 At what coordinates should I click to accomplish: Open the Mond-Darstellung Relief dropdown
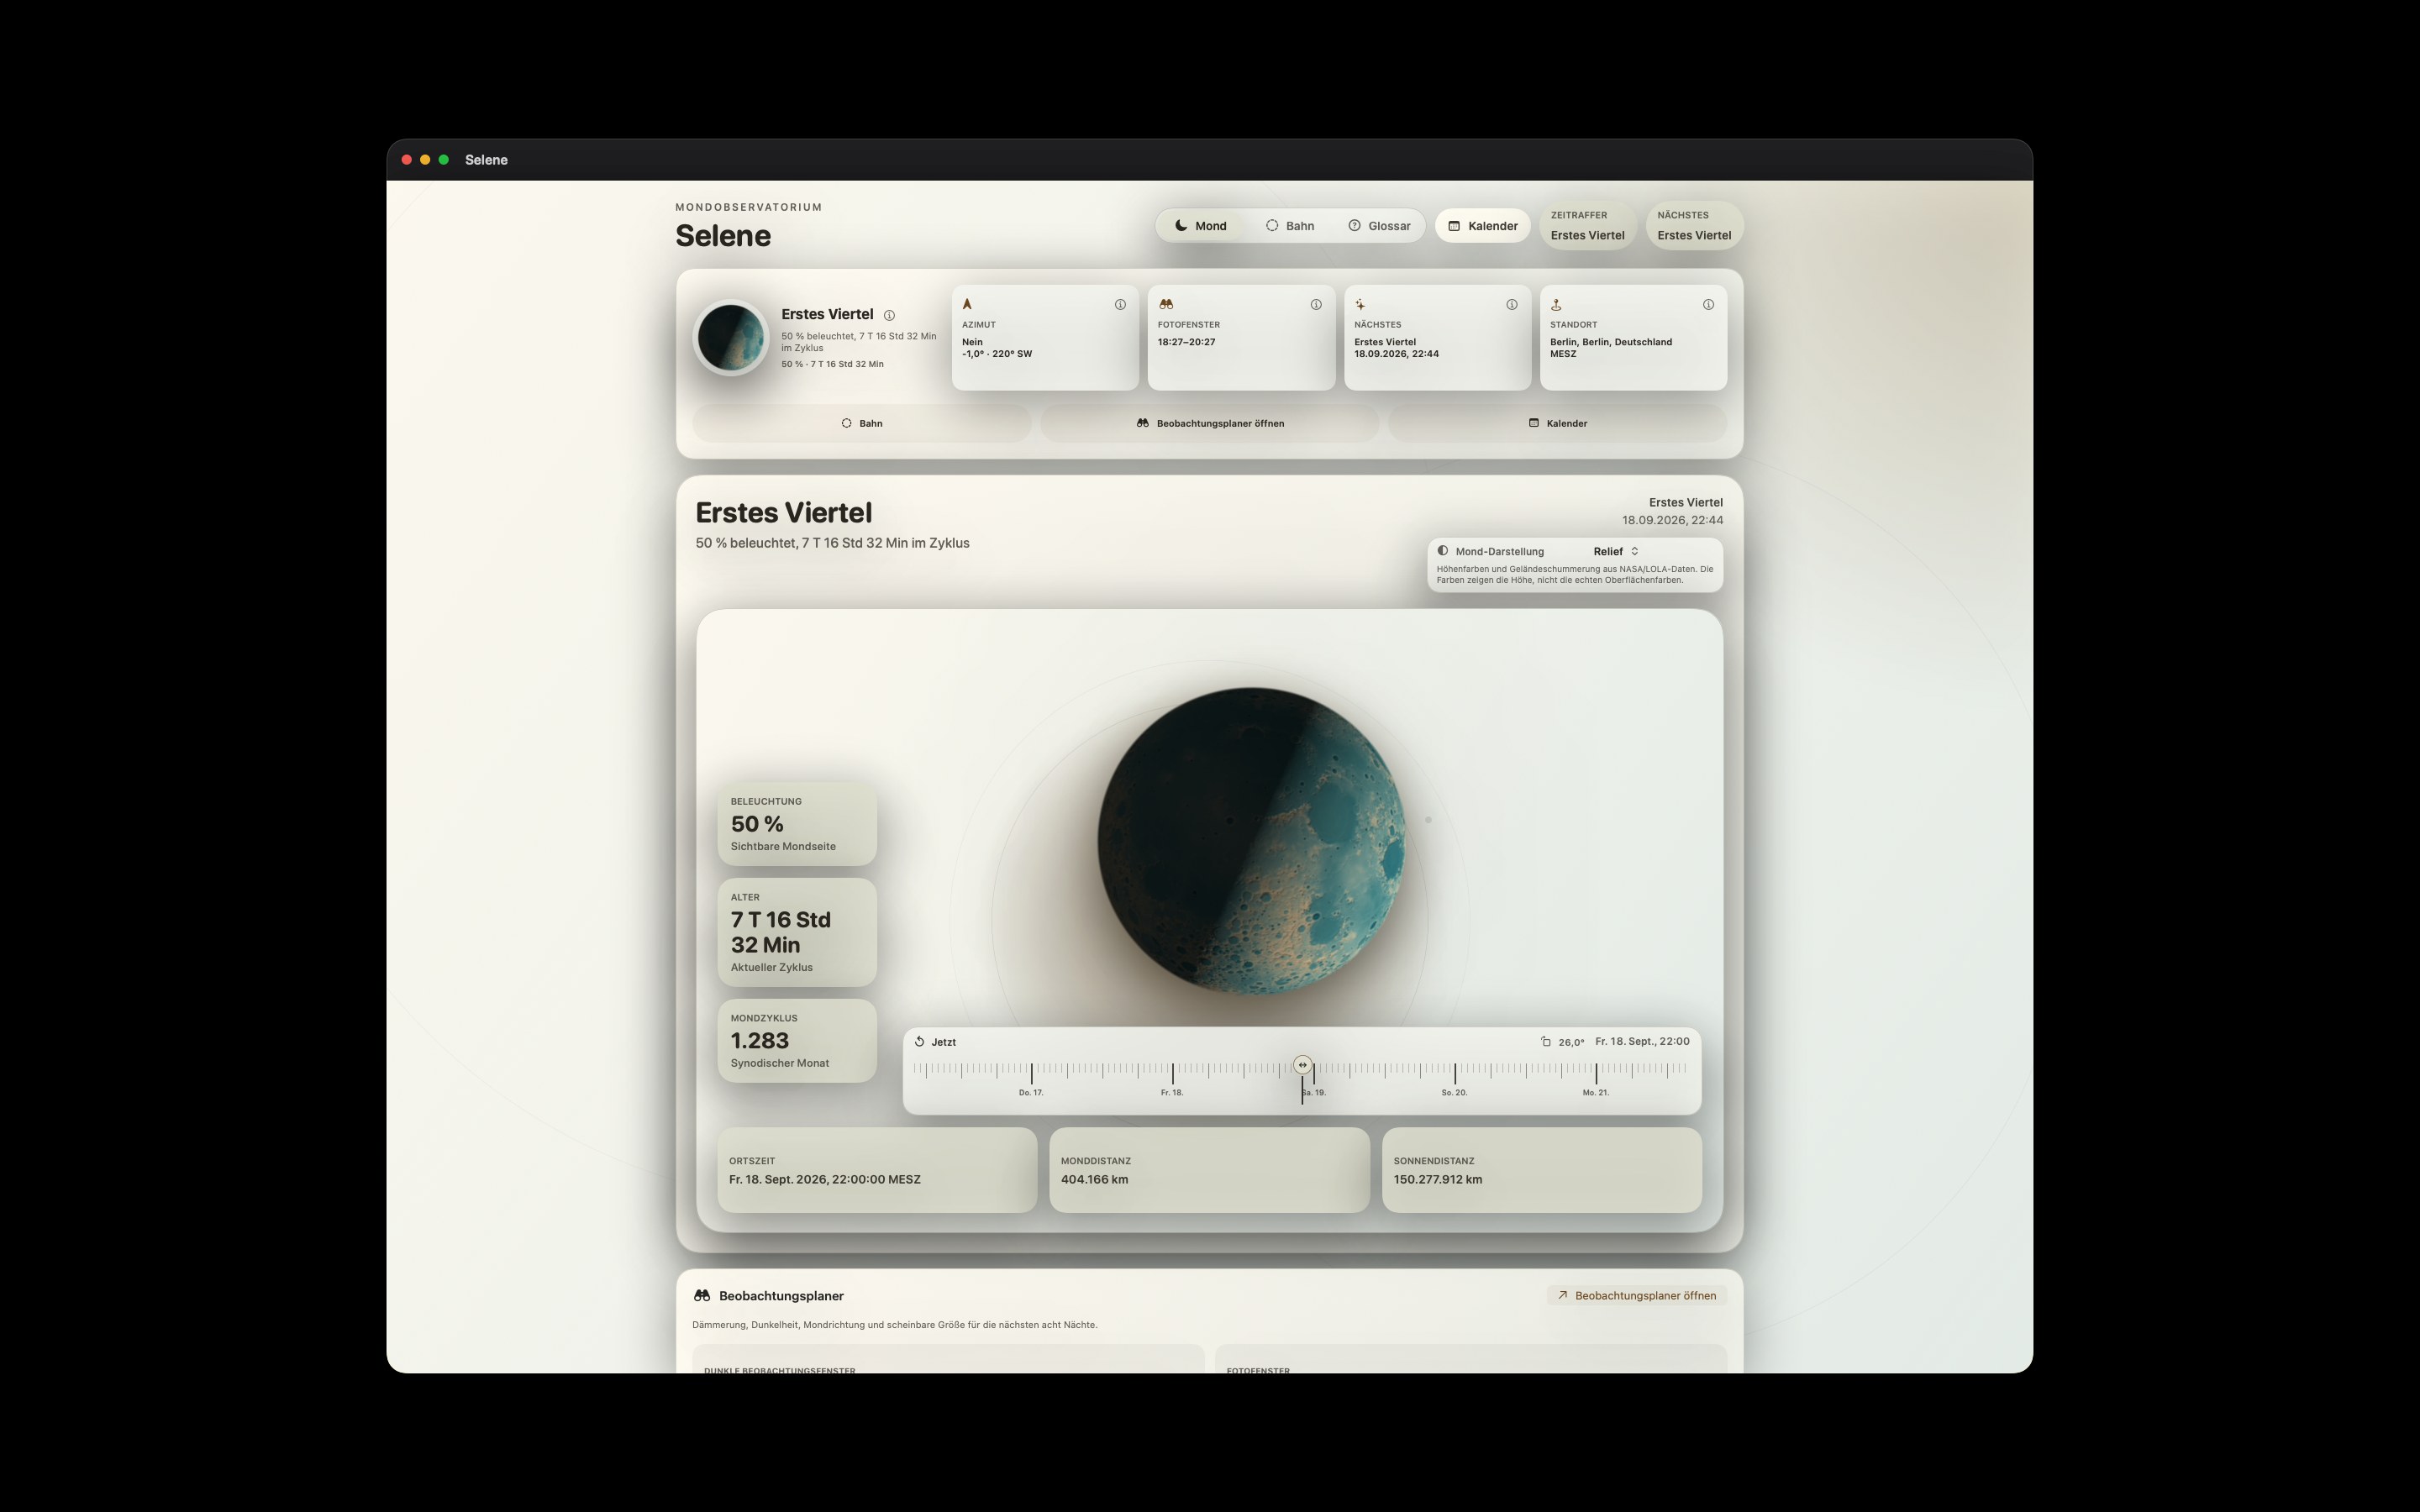click(x=1616, y=551)
